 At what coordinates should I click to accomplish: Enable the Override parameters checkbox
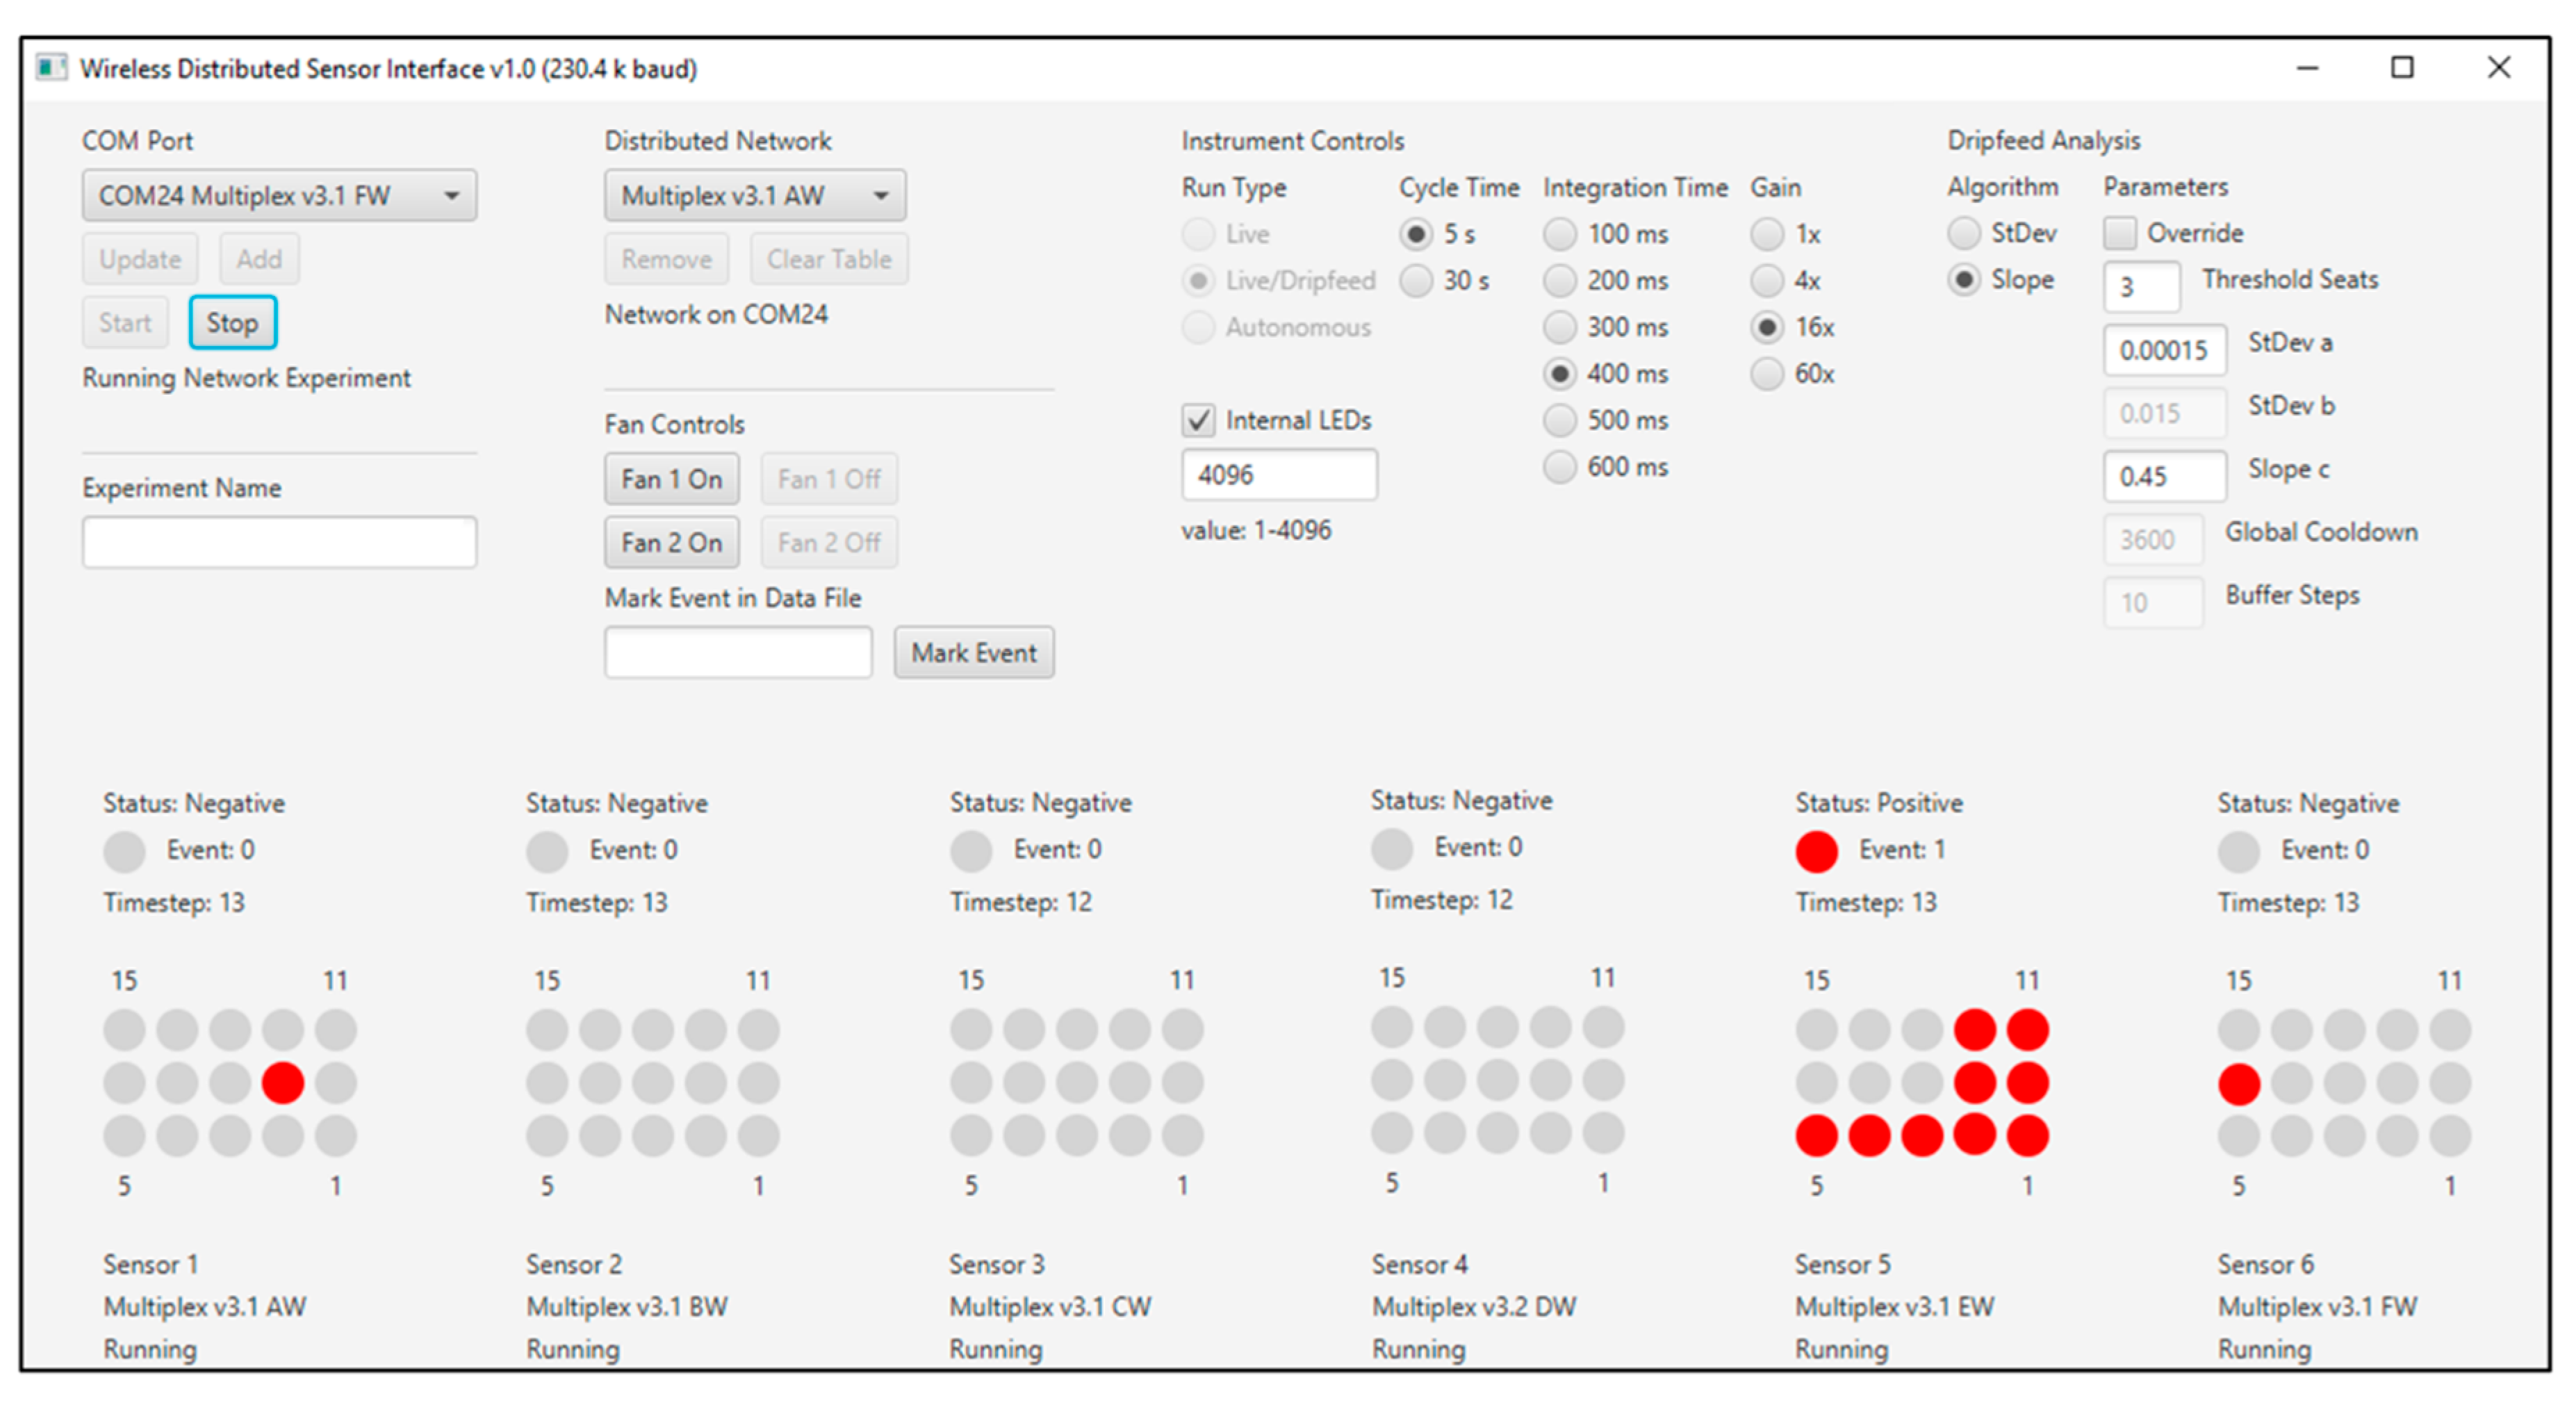tap(2119, 233)
